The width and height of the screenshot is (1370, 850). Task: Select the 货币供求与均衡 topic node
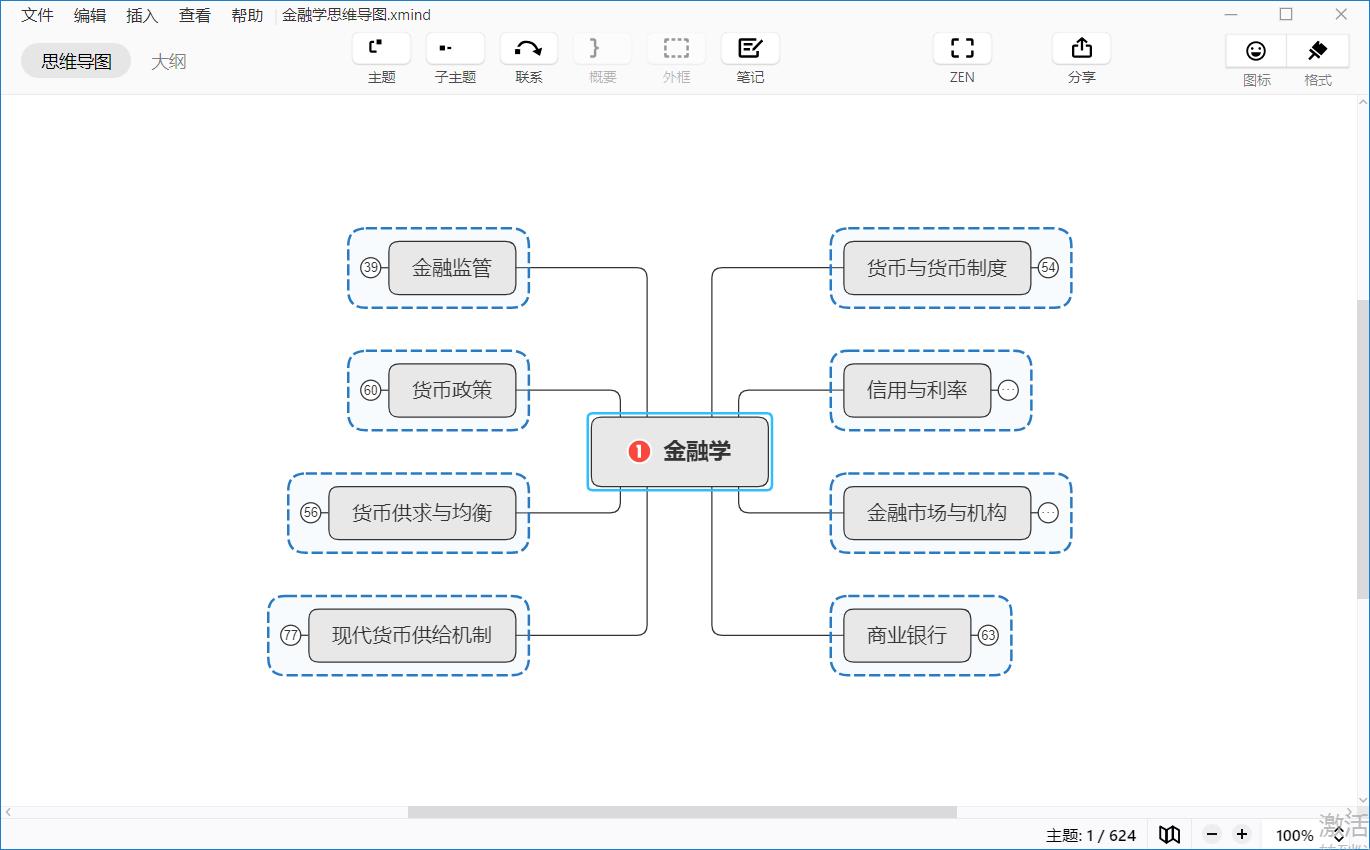coord(422,513)
